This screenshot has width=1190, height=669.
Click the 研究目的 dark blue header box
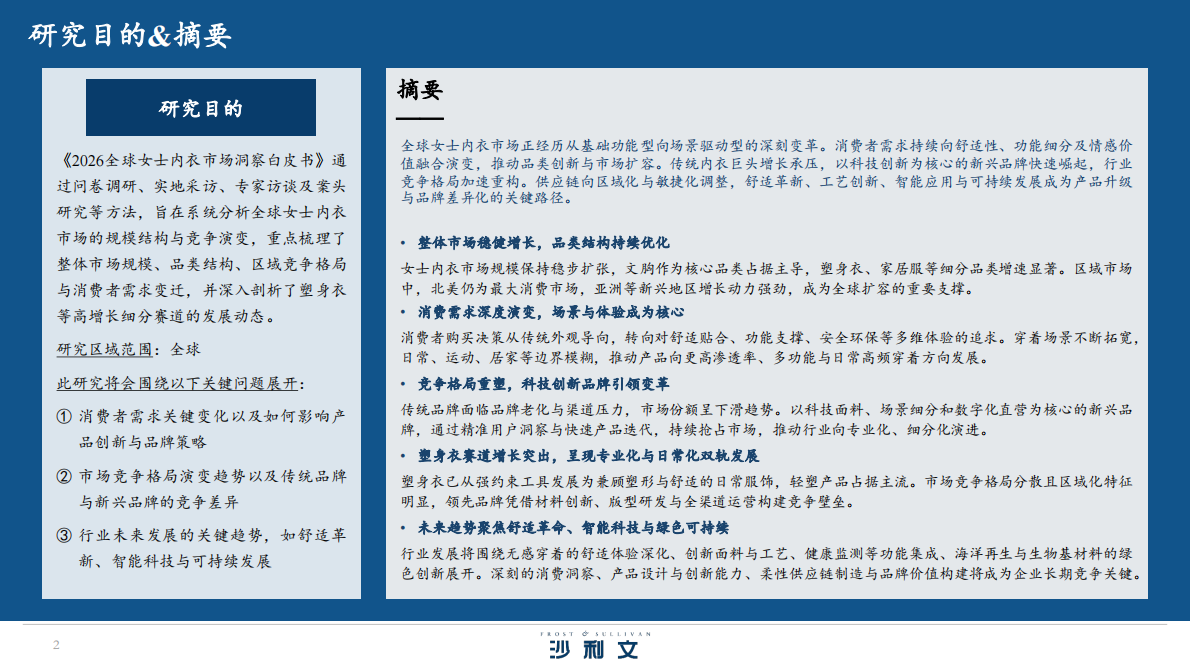[200, 108]
